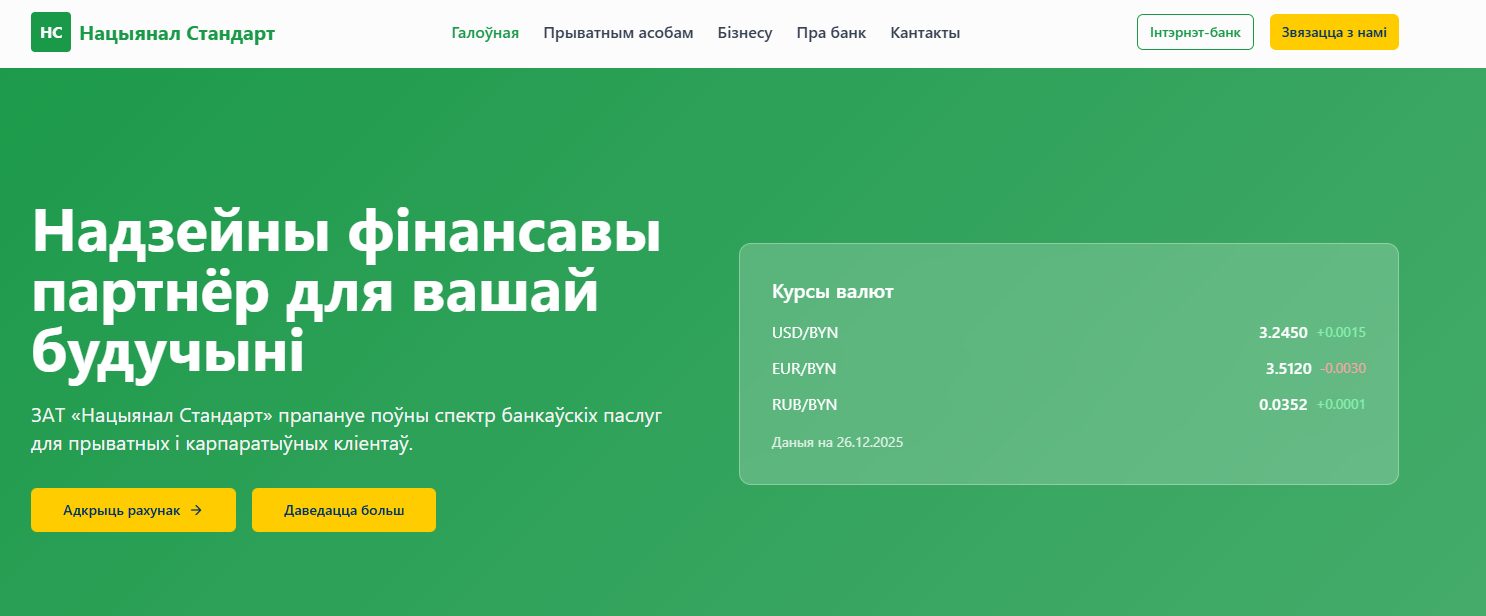1486x616 pixels.
Task: Click the arrow icon in Адкрыць рахунак
Action: (x=196, y=510)
